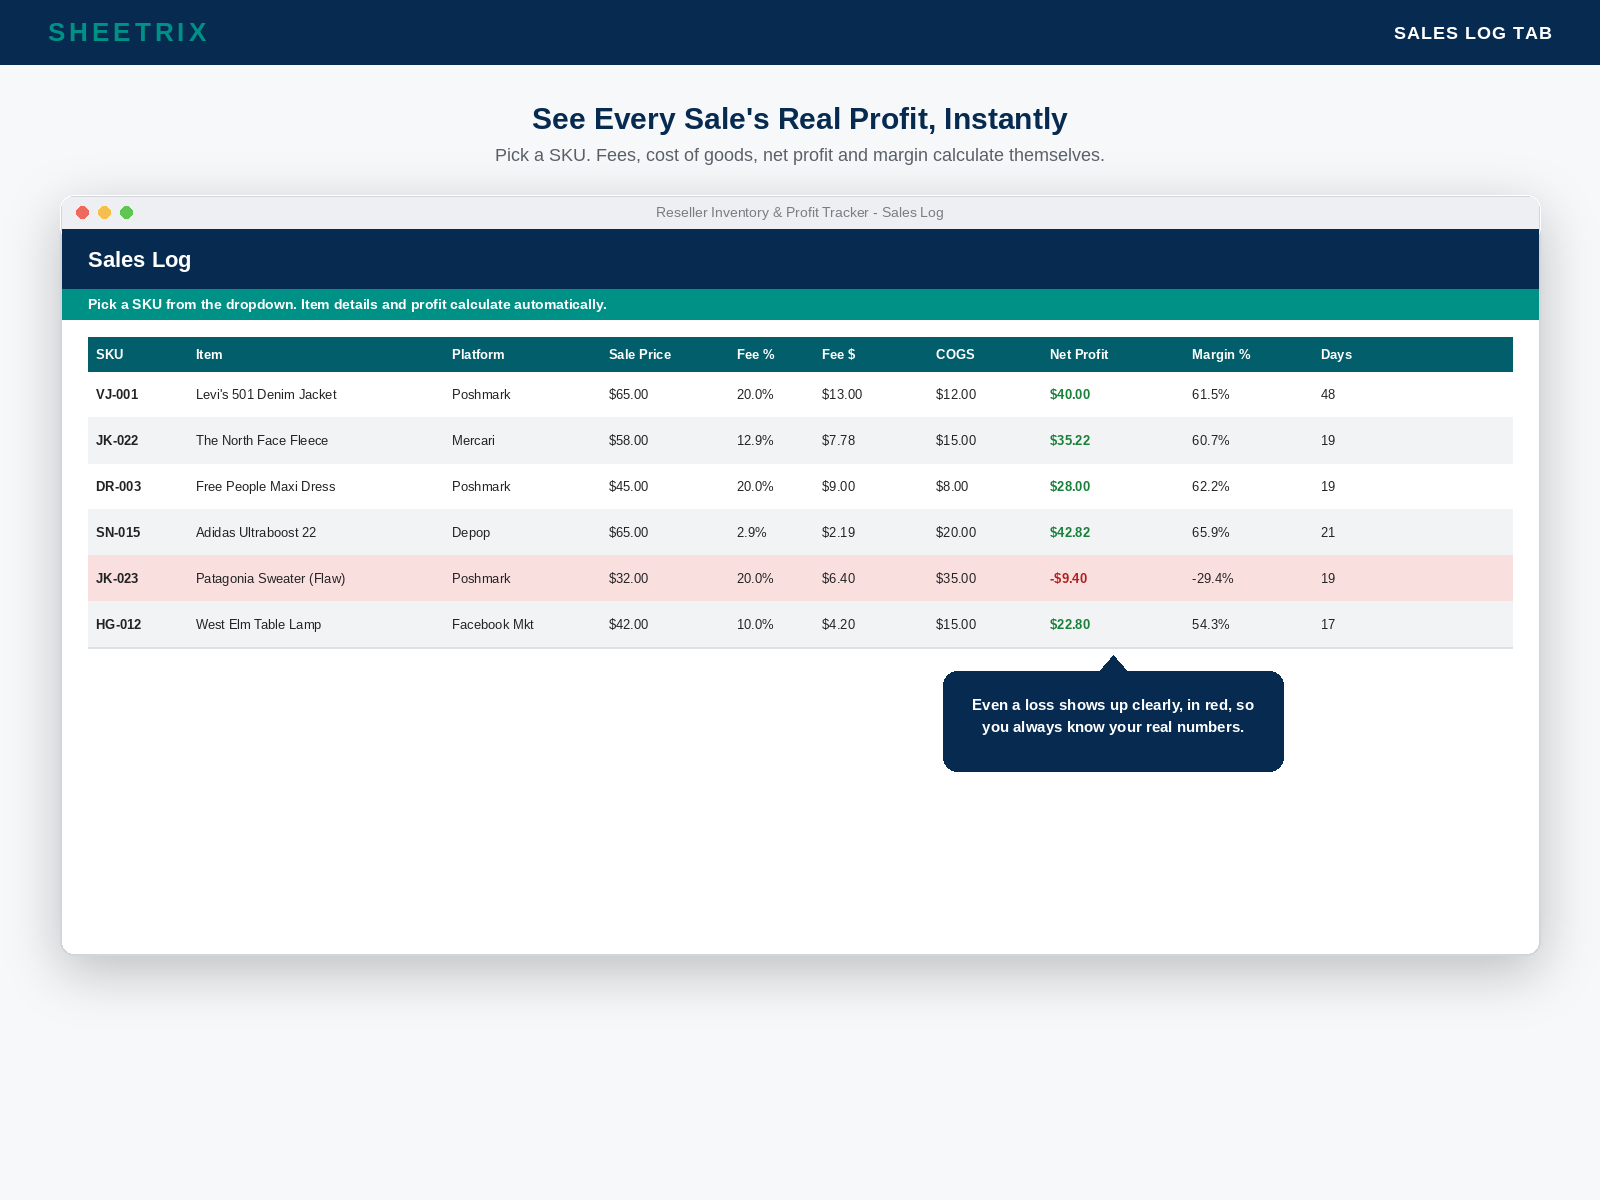The width and height of the screenshot is (1600, 1200).
Task: Click the green maximize dot
Action: 126,212
